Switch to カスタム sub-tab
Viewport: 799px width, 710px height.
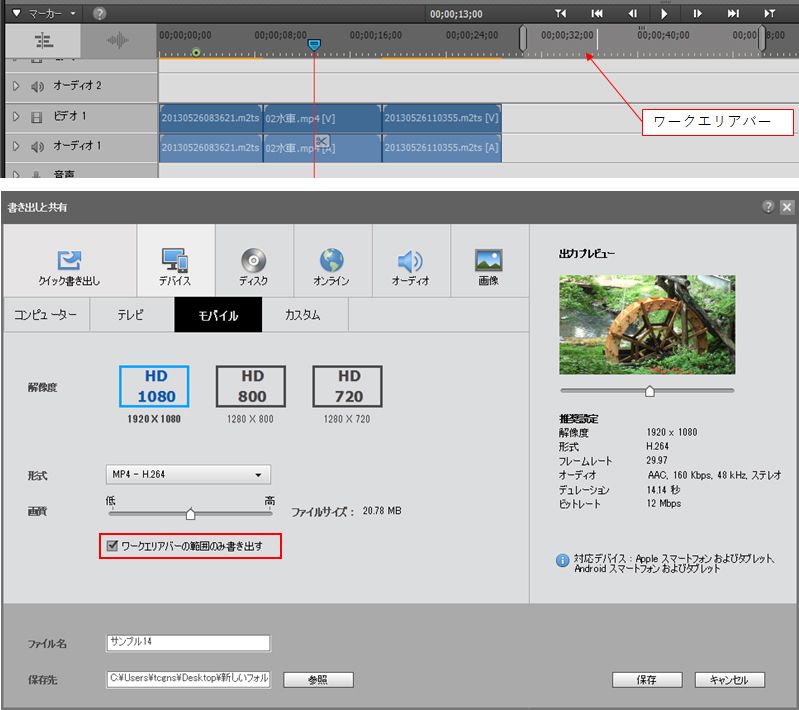tap(303, 315)
